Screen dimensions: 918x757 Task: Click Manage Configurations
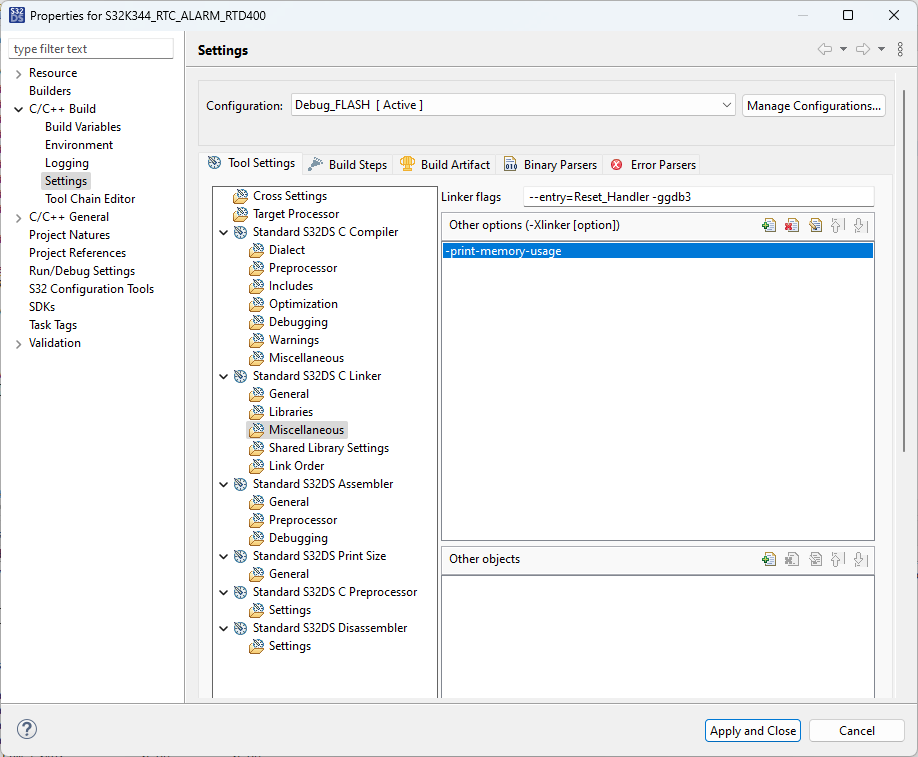pos(811,105)
